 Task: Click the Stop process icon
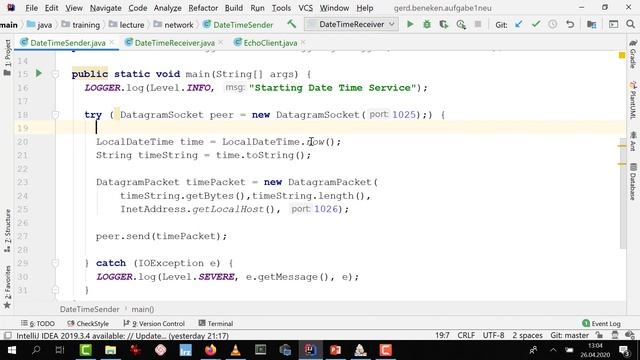[478, 24]
